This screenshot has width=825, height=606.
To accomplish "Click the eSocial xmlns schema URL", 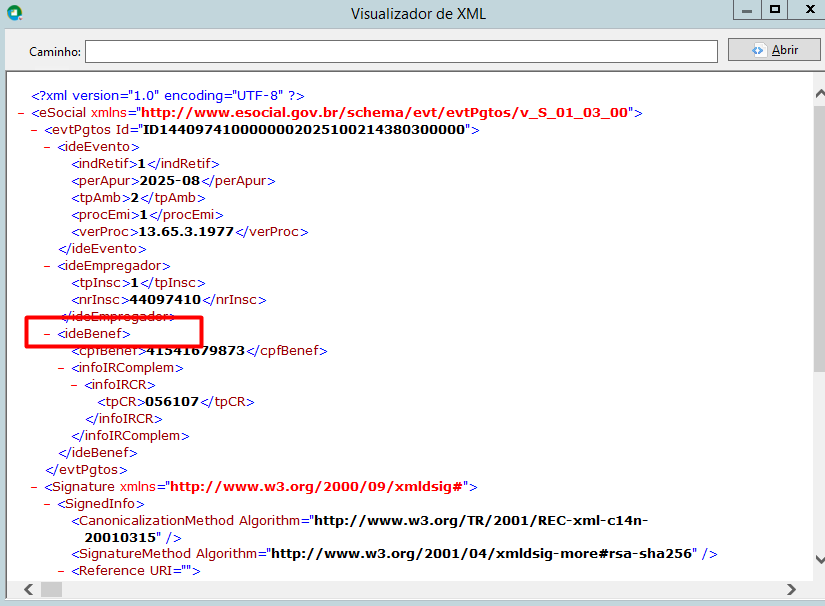I will pos(385,113).
